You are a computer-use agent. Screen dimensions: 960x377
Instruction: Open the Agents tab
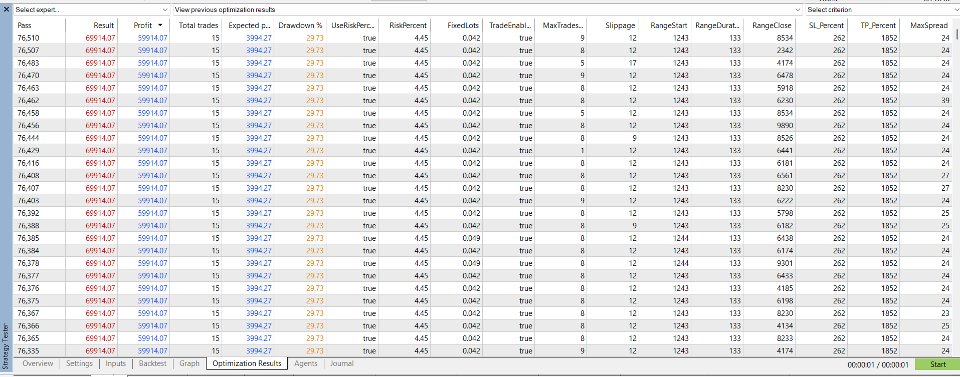306,364
